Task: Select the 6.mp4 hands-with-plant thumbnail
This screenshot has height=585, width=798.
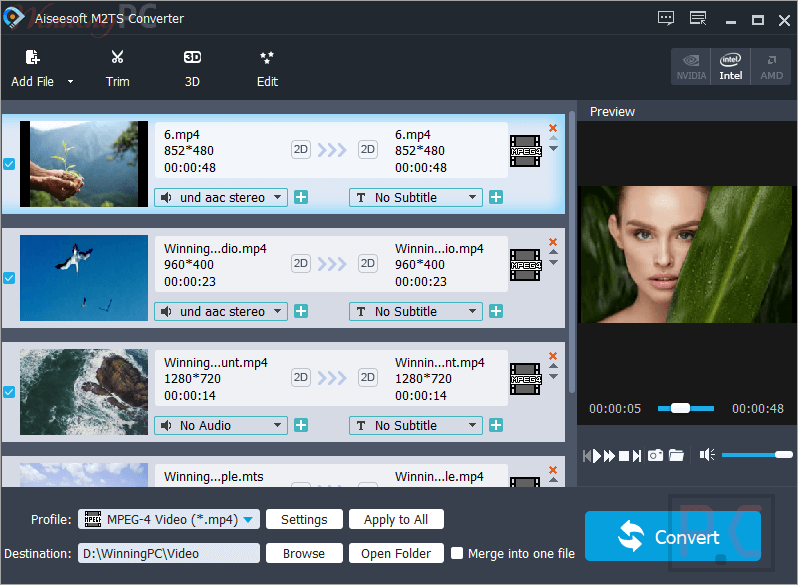Action: pyautogui.click(x=84, y=164)
